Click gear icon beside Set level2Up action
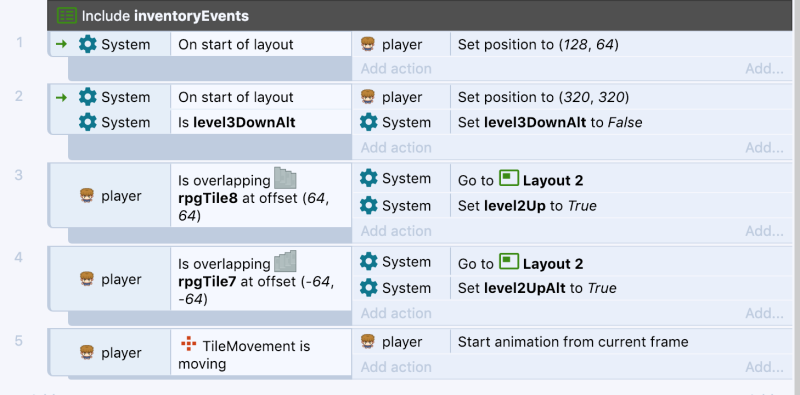Image resolution: width=800 pixels, height=395 pixels. [x=368, y=205]
